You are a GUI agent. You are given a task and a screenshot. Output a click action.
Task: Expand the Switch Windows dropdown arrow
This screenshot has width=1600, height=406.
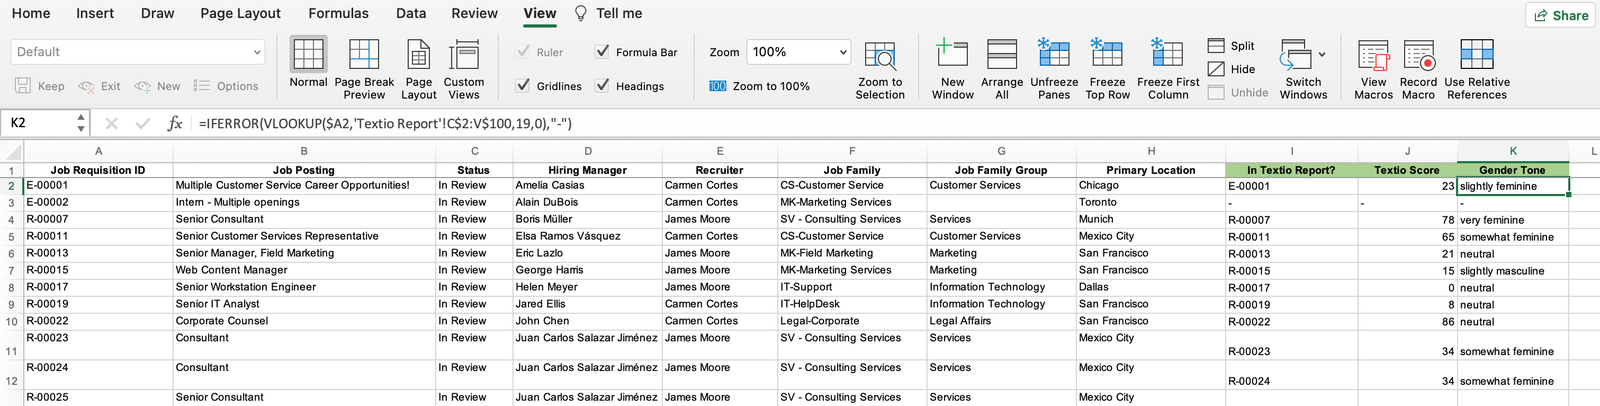(x=1322, y=54)
